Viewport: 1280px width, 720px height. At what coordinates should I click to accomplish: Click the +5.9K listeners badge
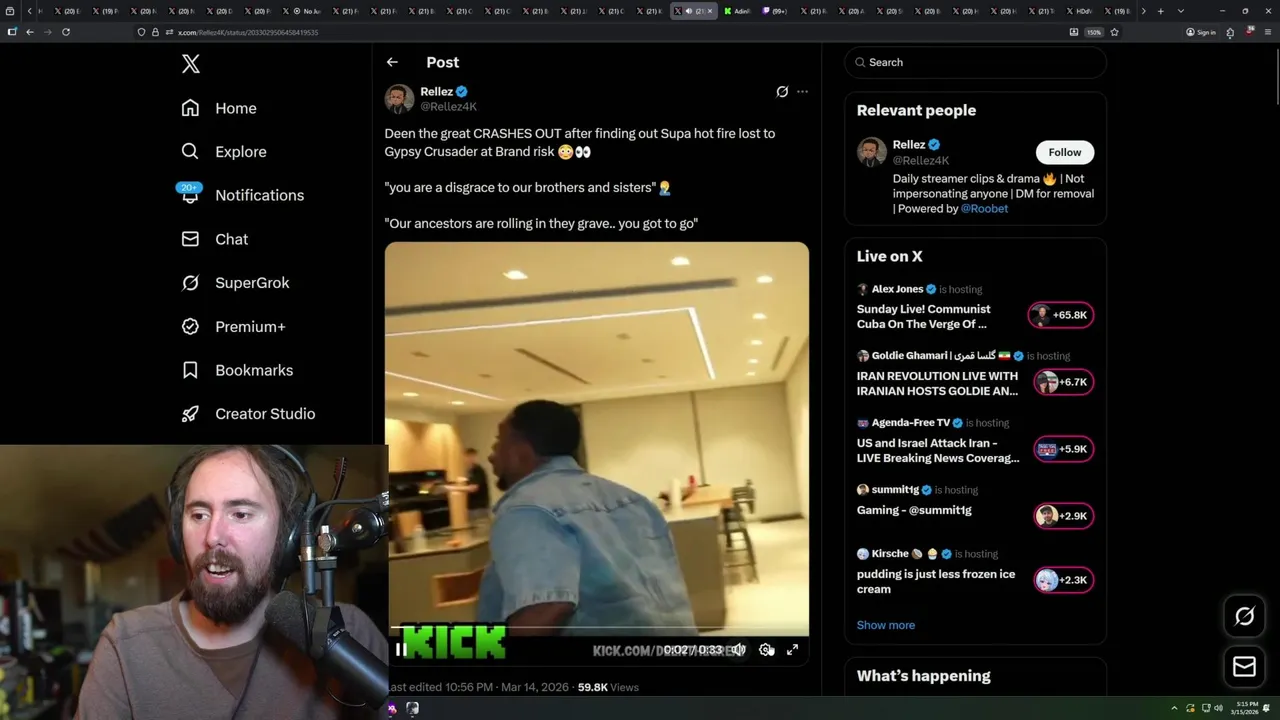pos(1064,449)
